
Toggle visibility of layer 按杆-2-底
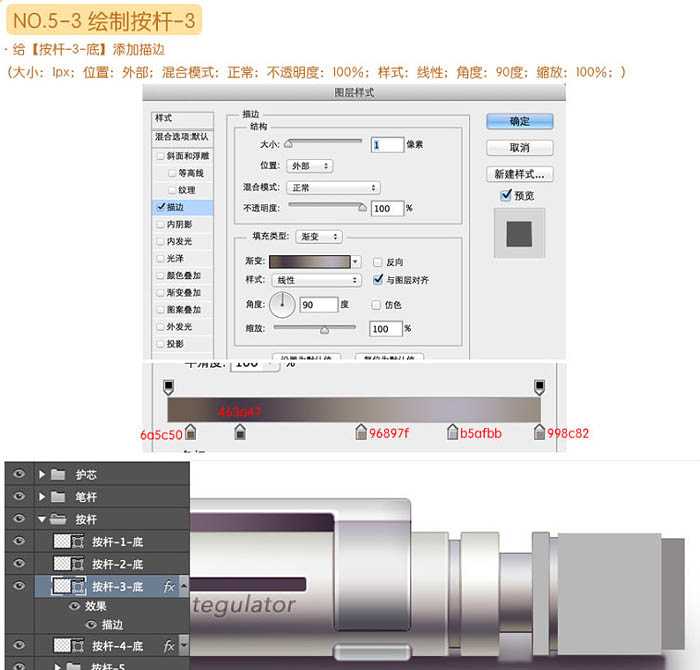pyautogui.click(x=19, y=563)
